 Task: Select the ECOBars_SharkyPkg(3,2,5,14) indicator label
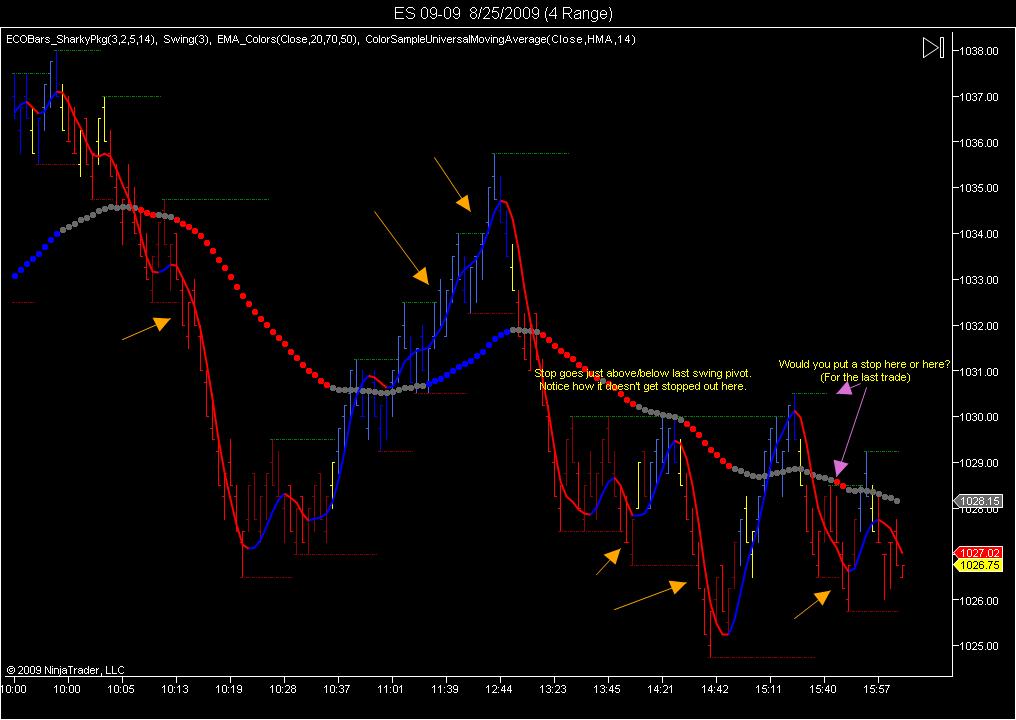pos(81,40)
